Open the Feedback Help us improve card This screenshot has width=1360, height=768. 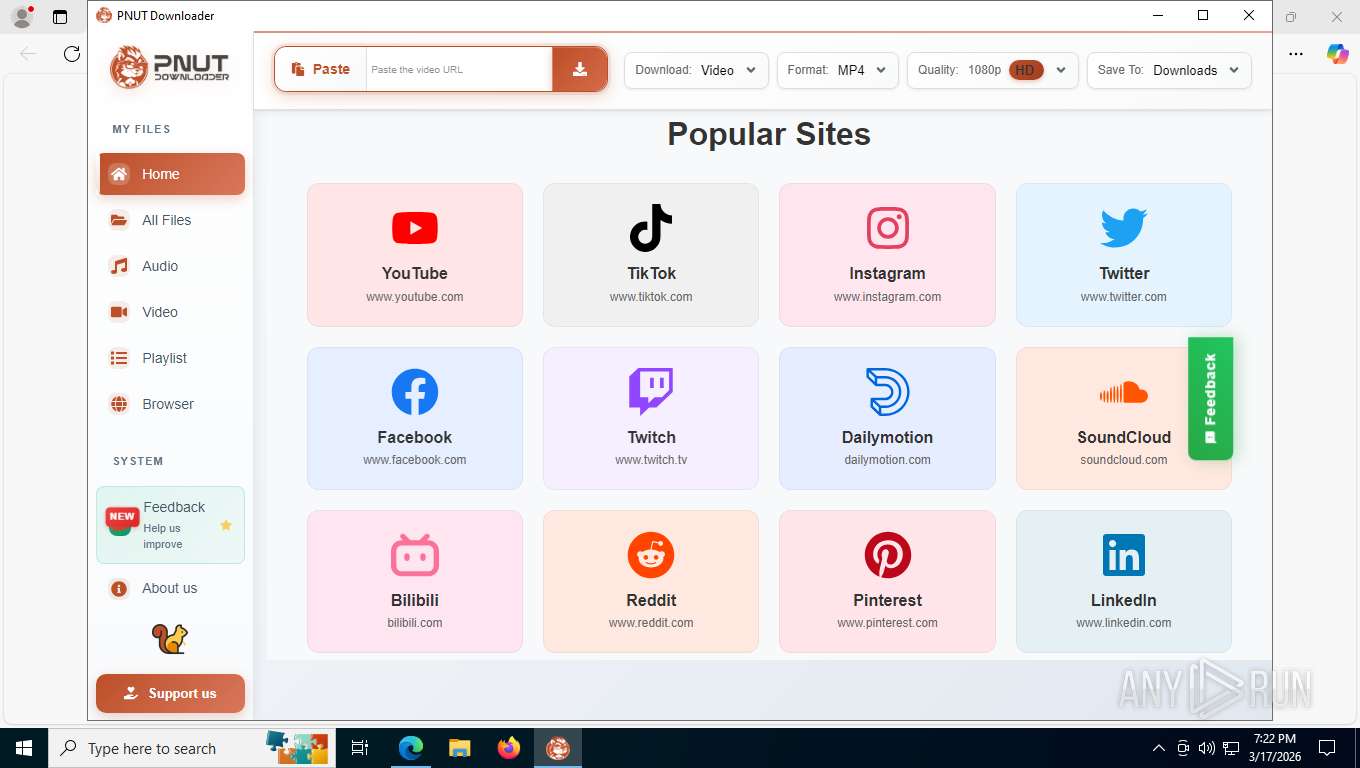170,525
